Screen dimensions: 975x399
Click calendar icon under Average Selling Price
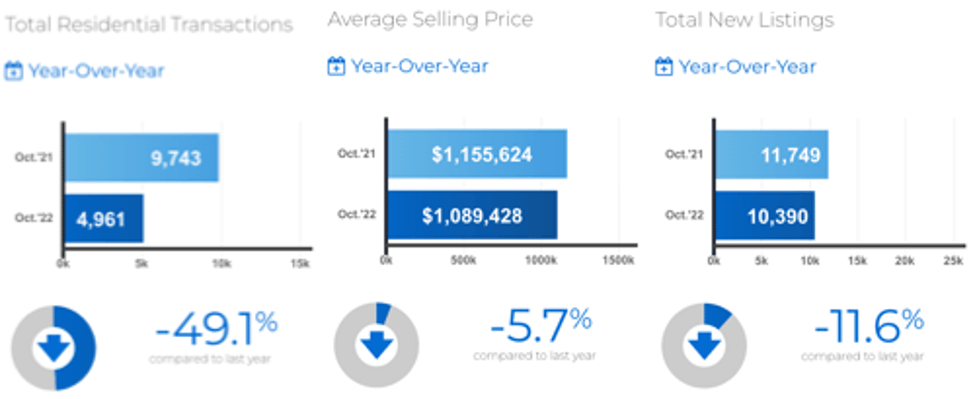(x=336, y=66)
